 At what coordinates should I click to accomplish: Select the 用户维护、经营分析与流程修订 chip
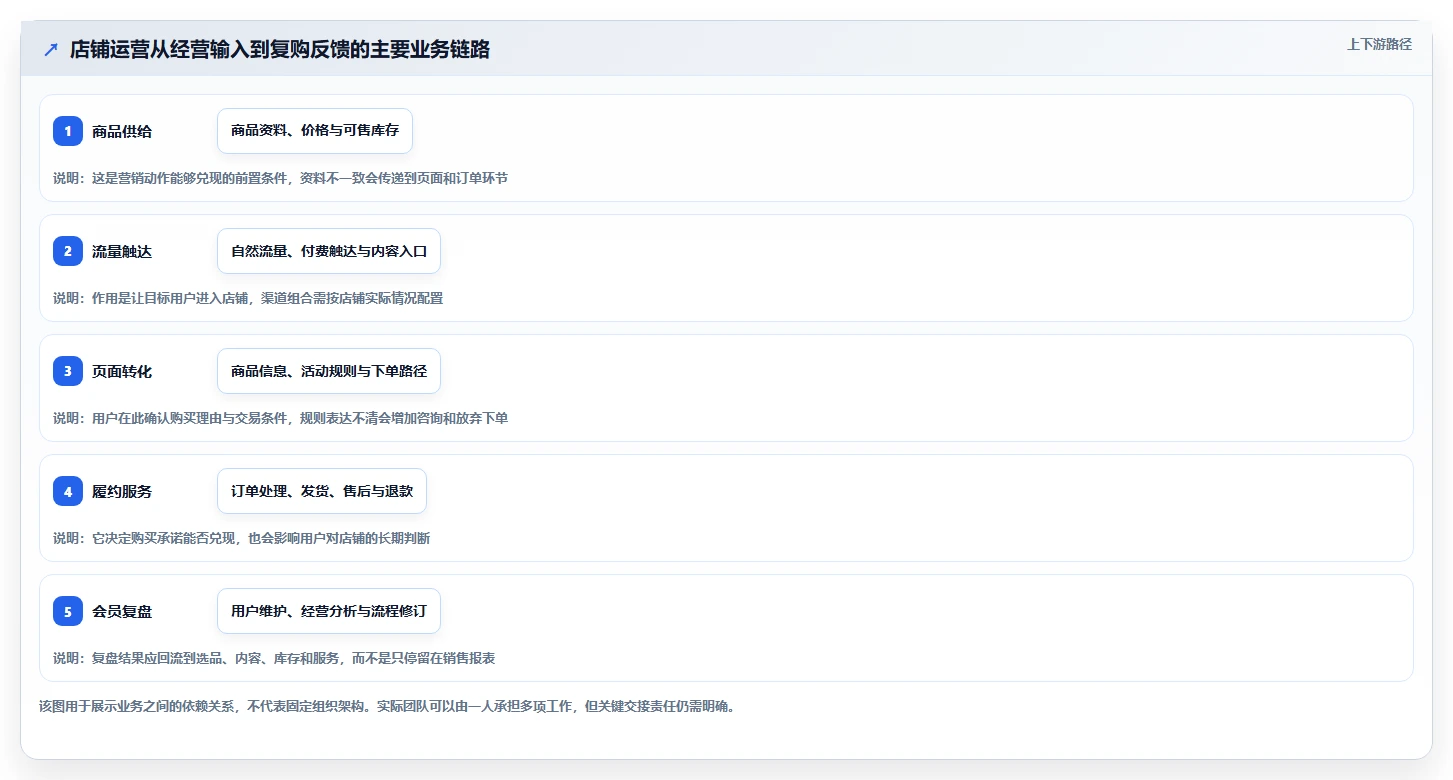[x=329, y=611]
